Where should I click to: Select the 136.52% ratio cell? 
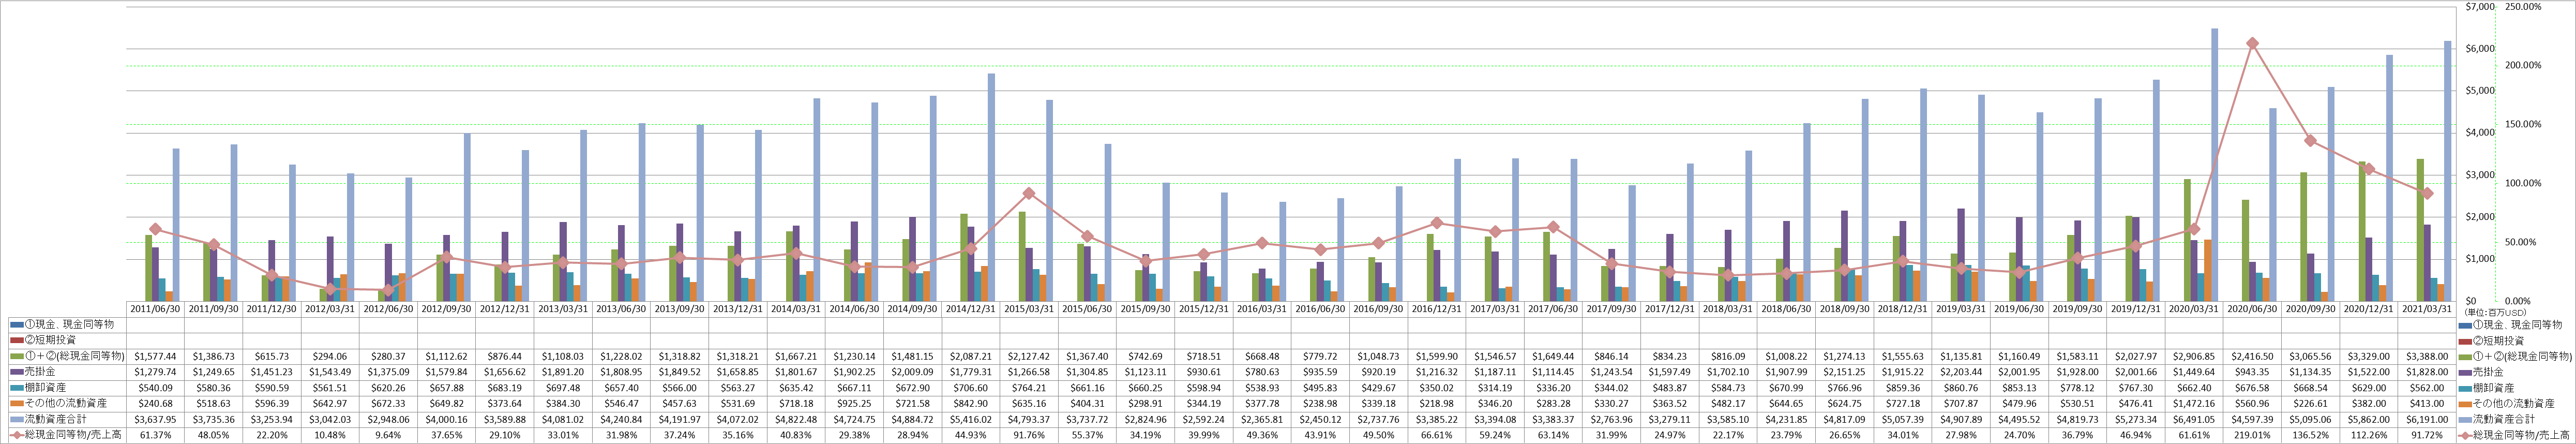tap(2311, 436)
